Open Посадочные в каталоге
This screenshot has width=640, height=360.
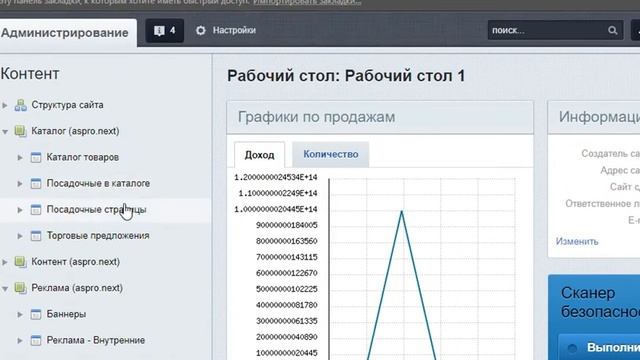[x=98, y=183]
